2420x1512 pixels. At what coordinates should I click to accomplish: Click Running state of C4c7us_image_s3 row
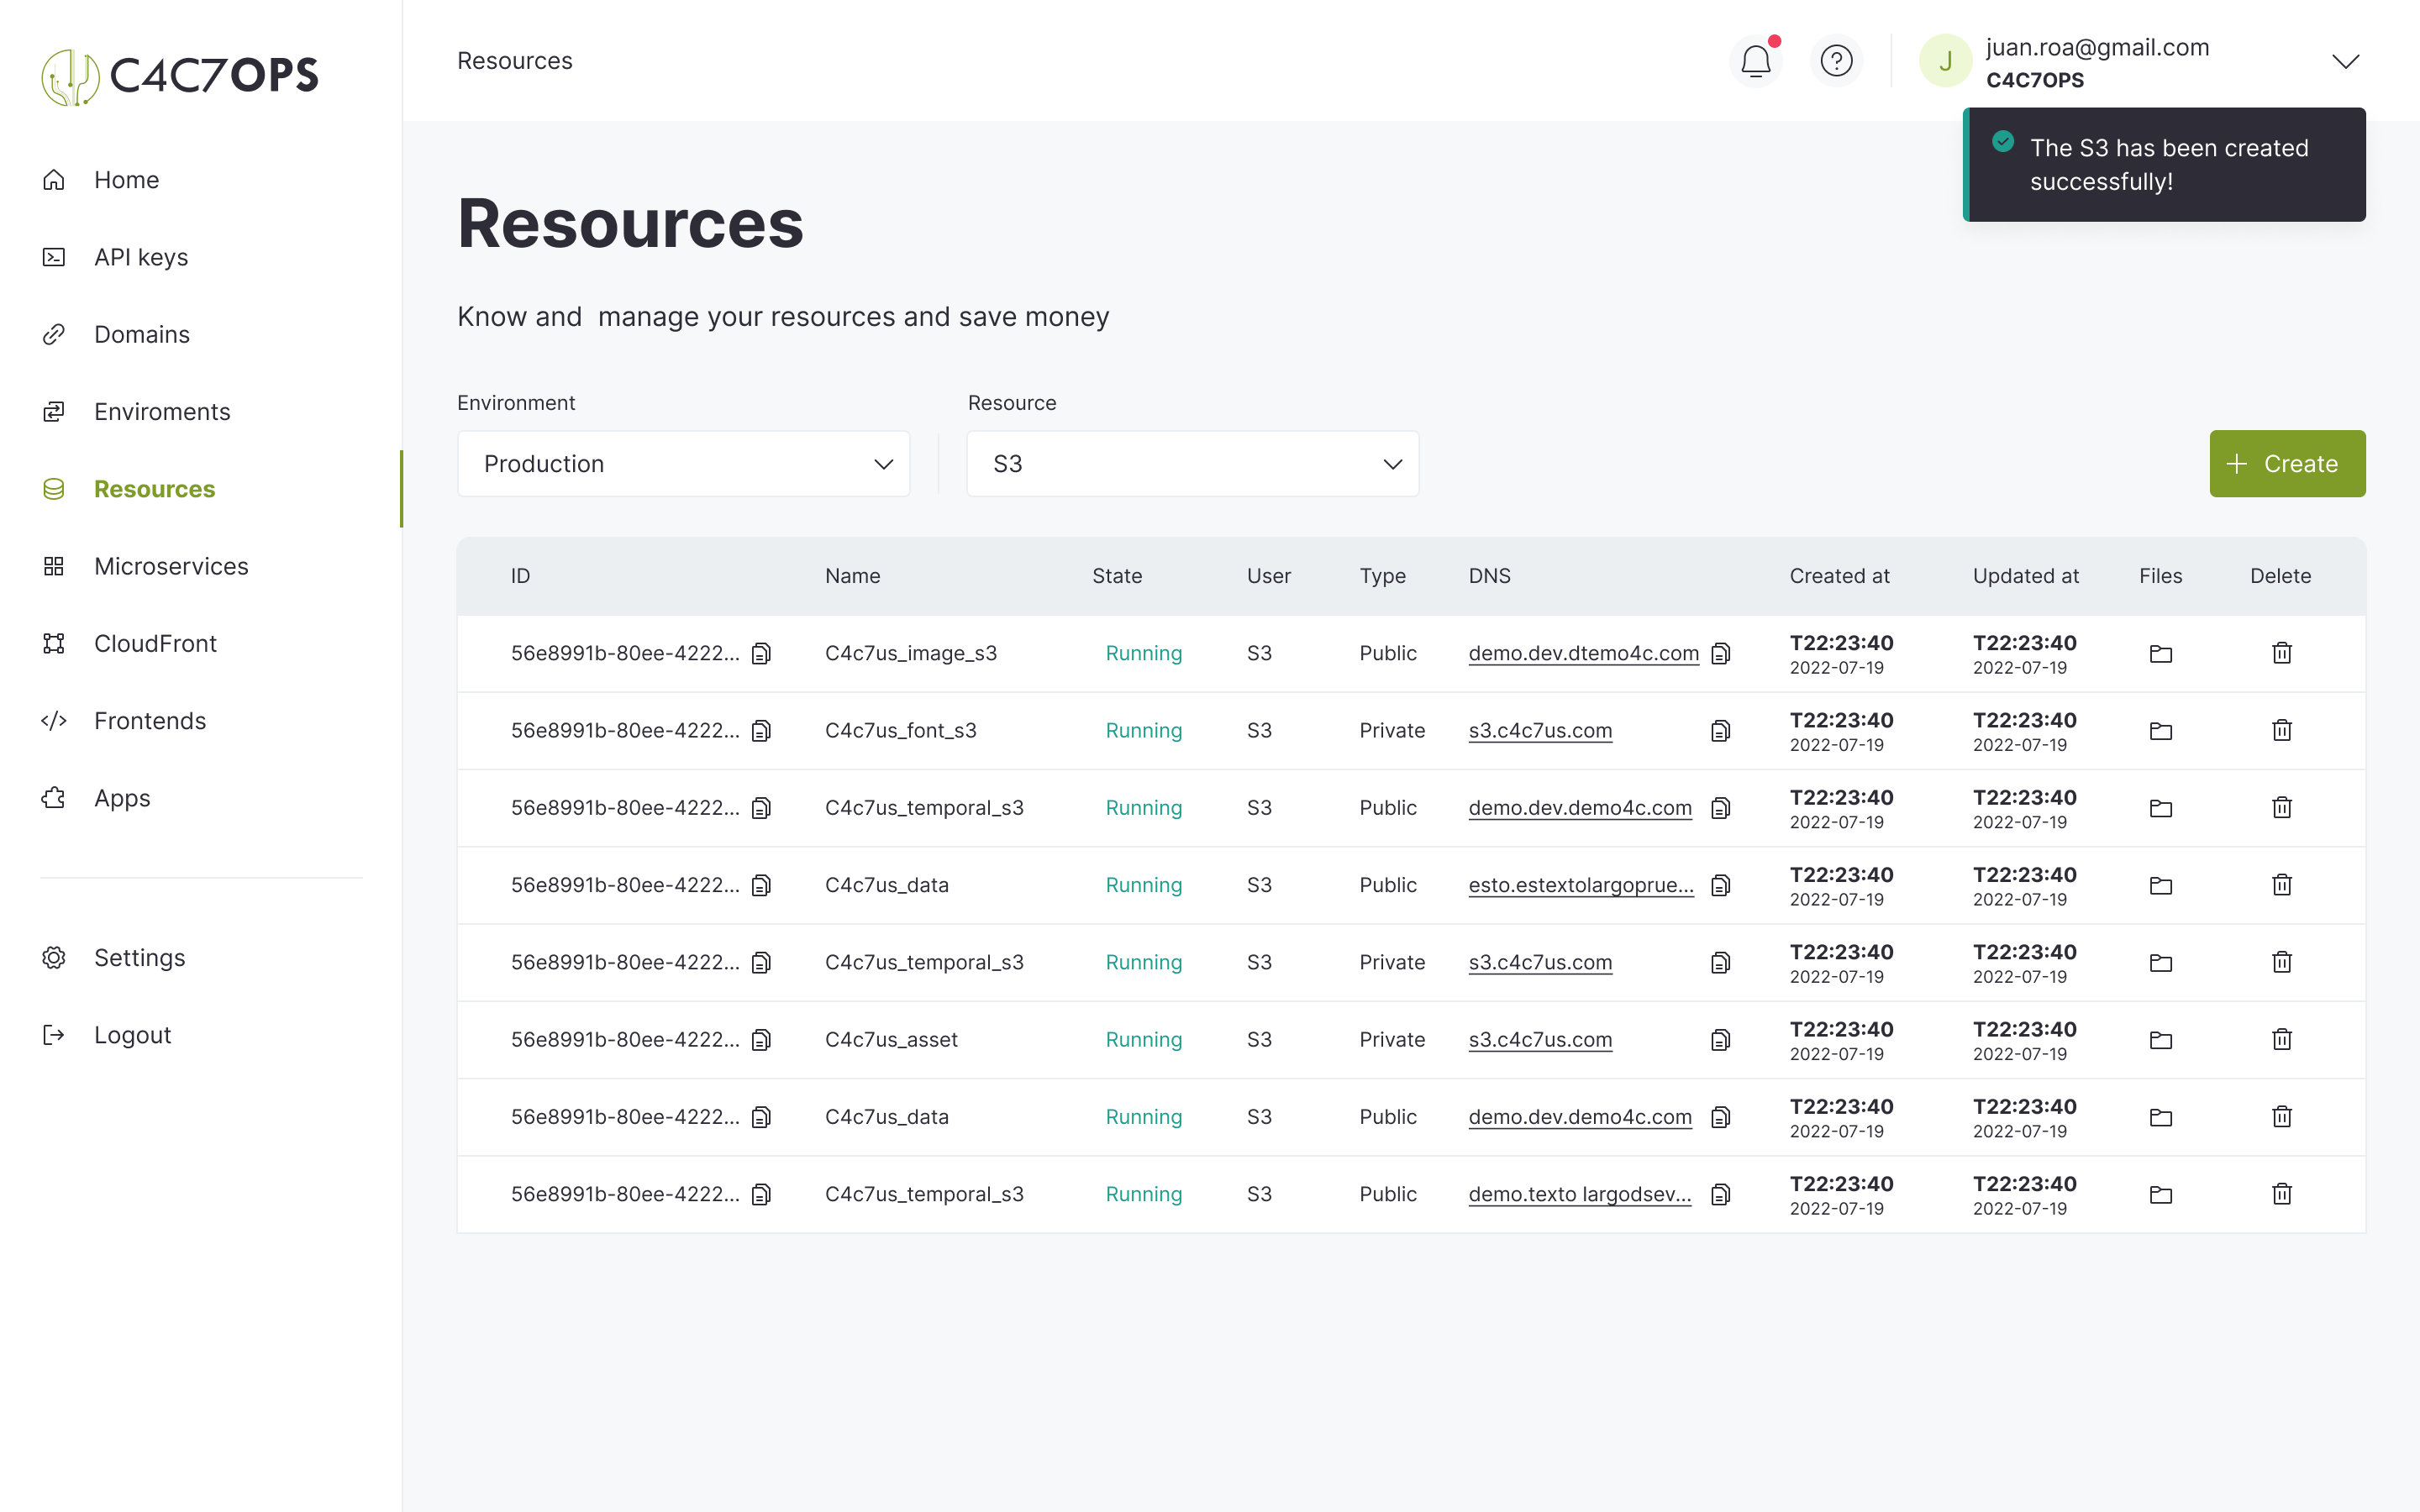(1143, 653)
